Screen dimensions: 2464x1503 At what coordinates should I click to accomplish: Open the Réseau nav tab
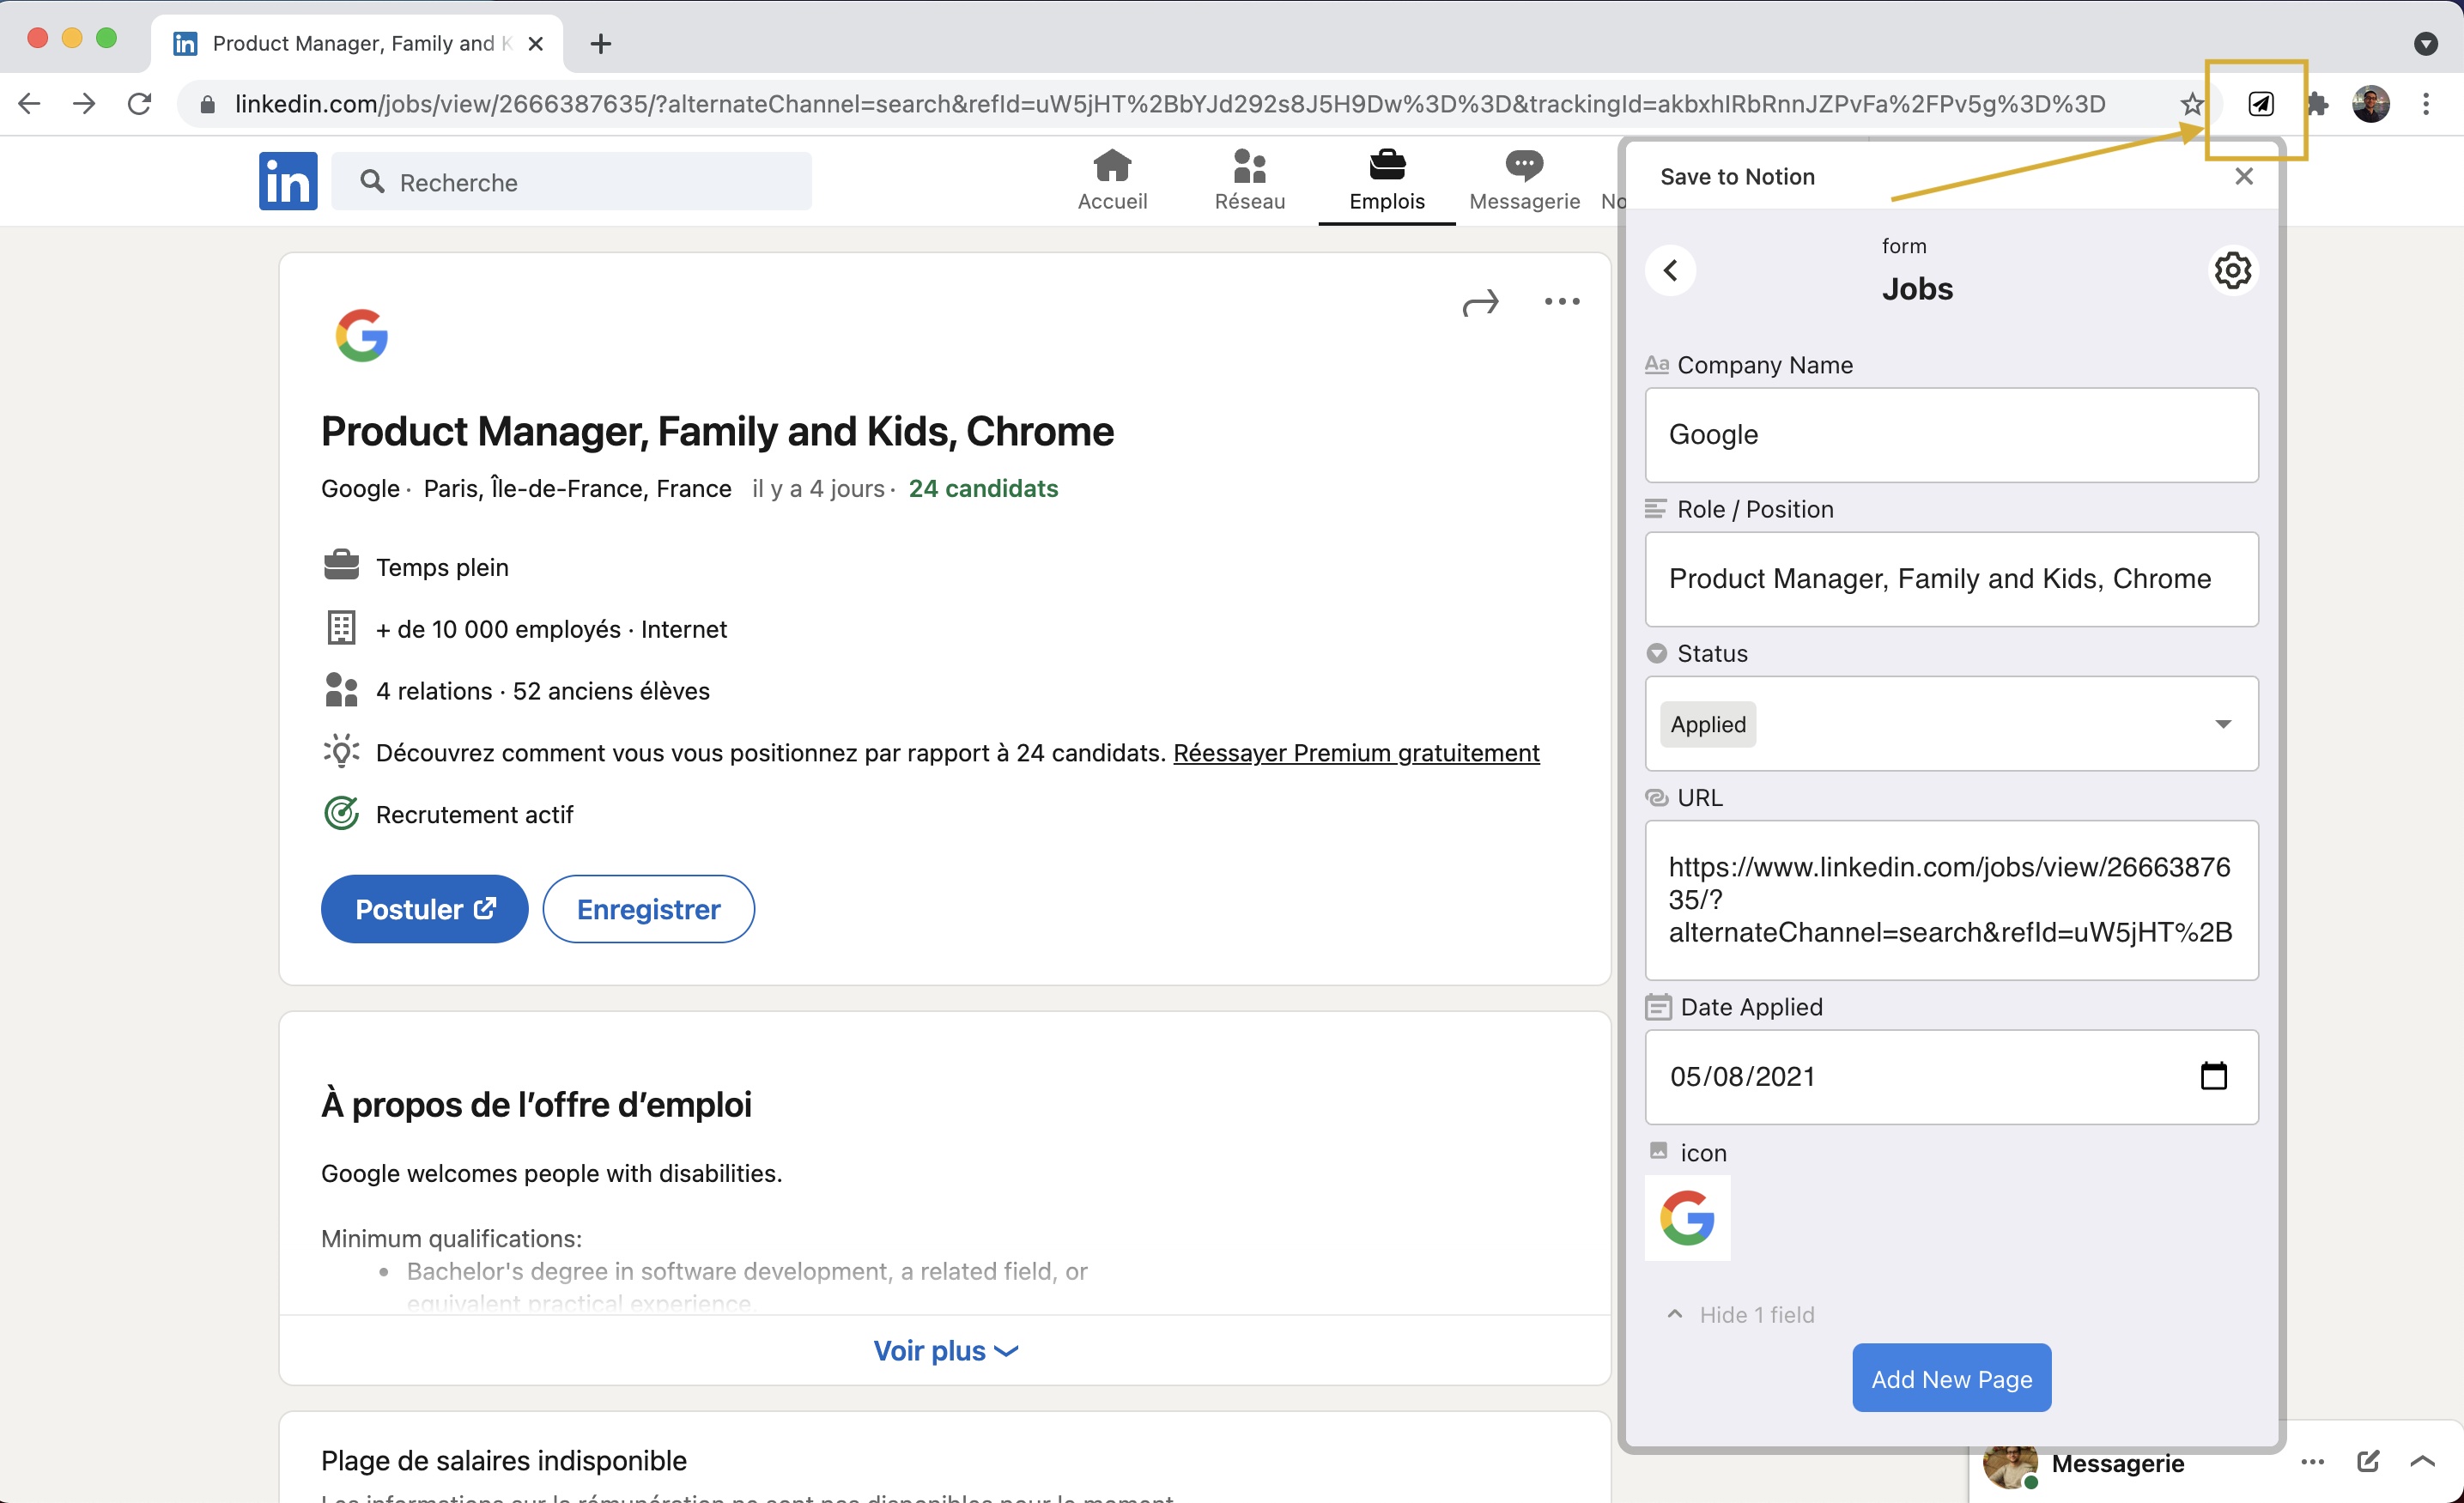pos(1250,180)
